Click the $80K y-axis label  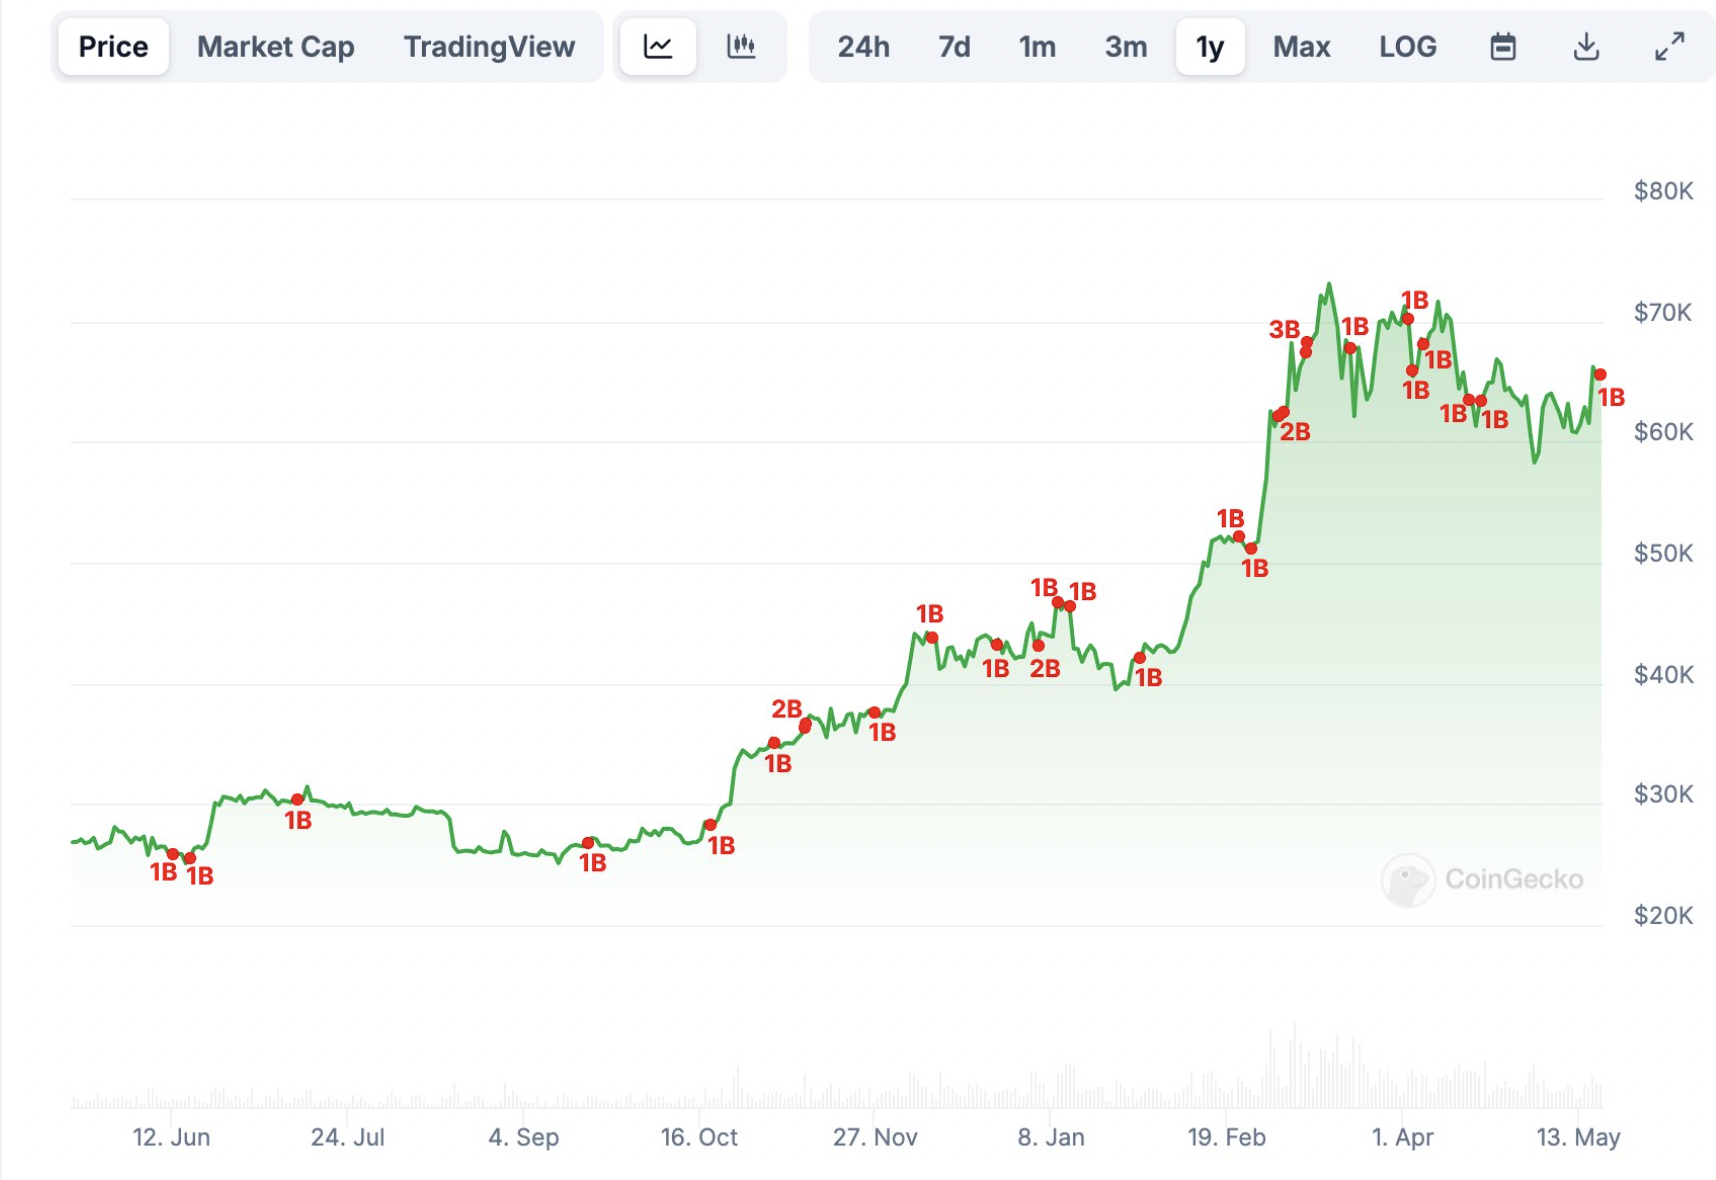point(1662,191)
